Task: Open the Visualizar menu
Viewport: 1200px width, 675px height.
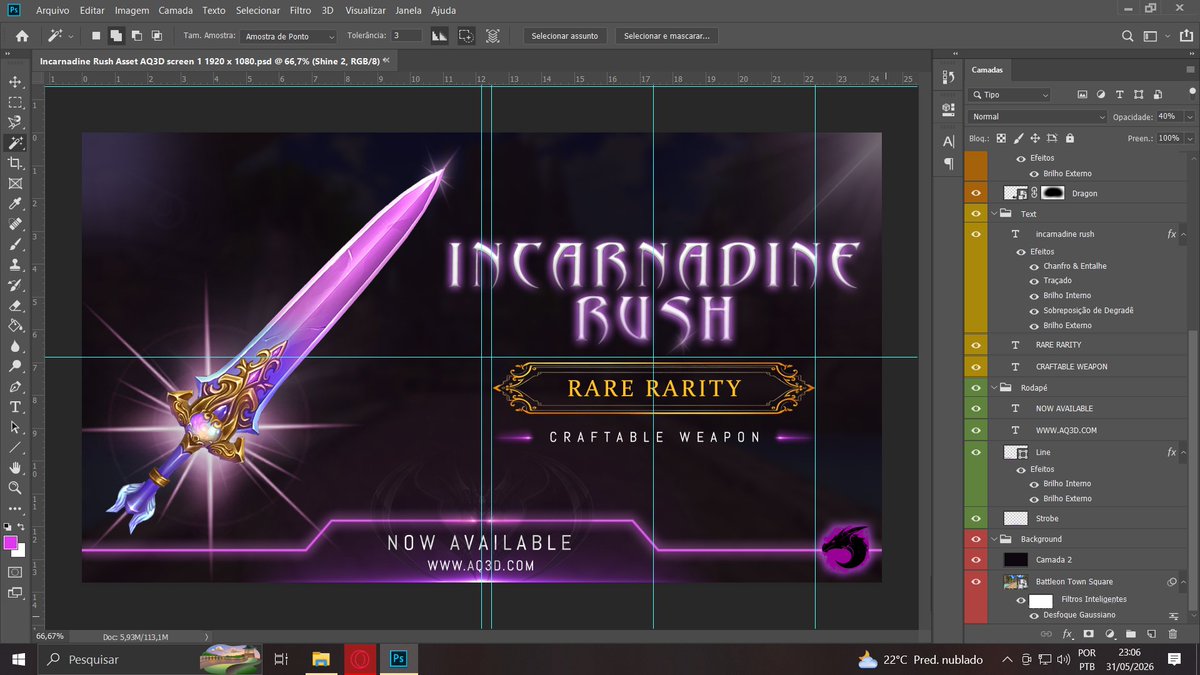Action: tap(365, 10)
